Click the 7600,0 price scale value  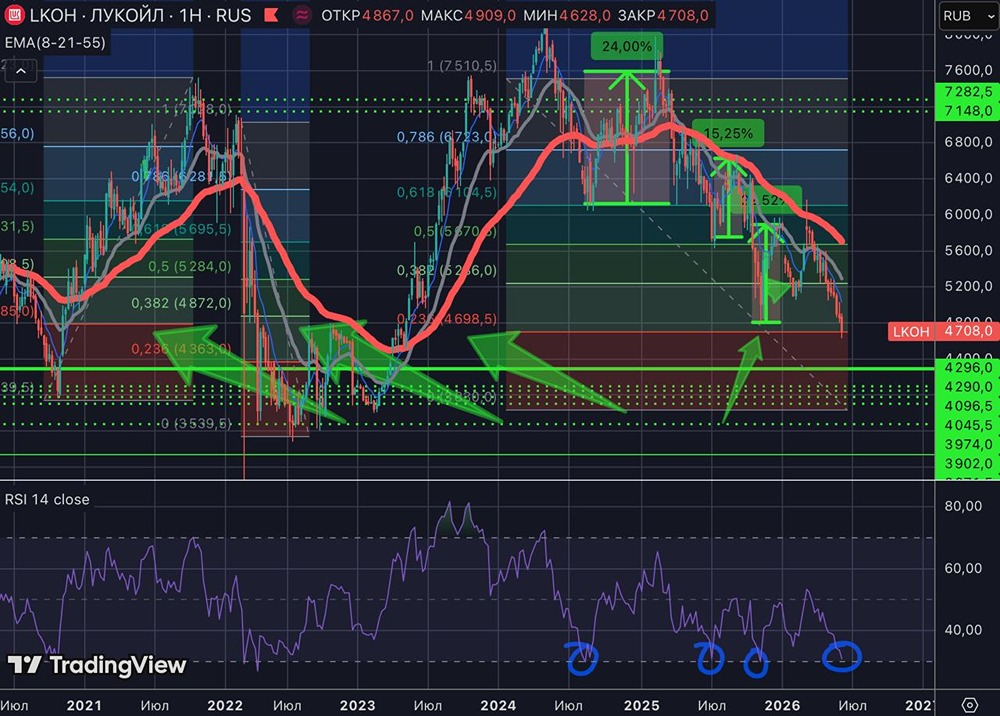(x=968, y=69)
